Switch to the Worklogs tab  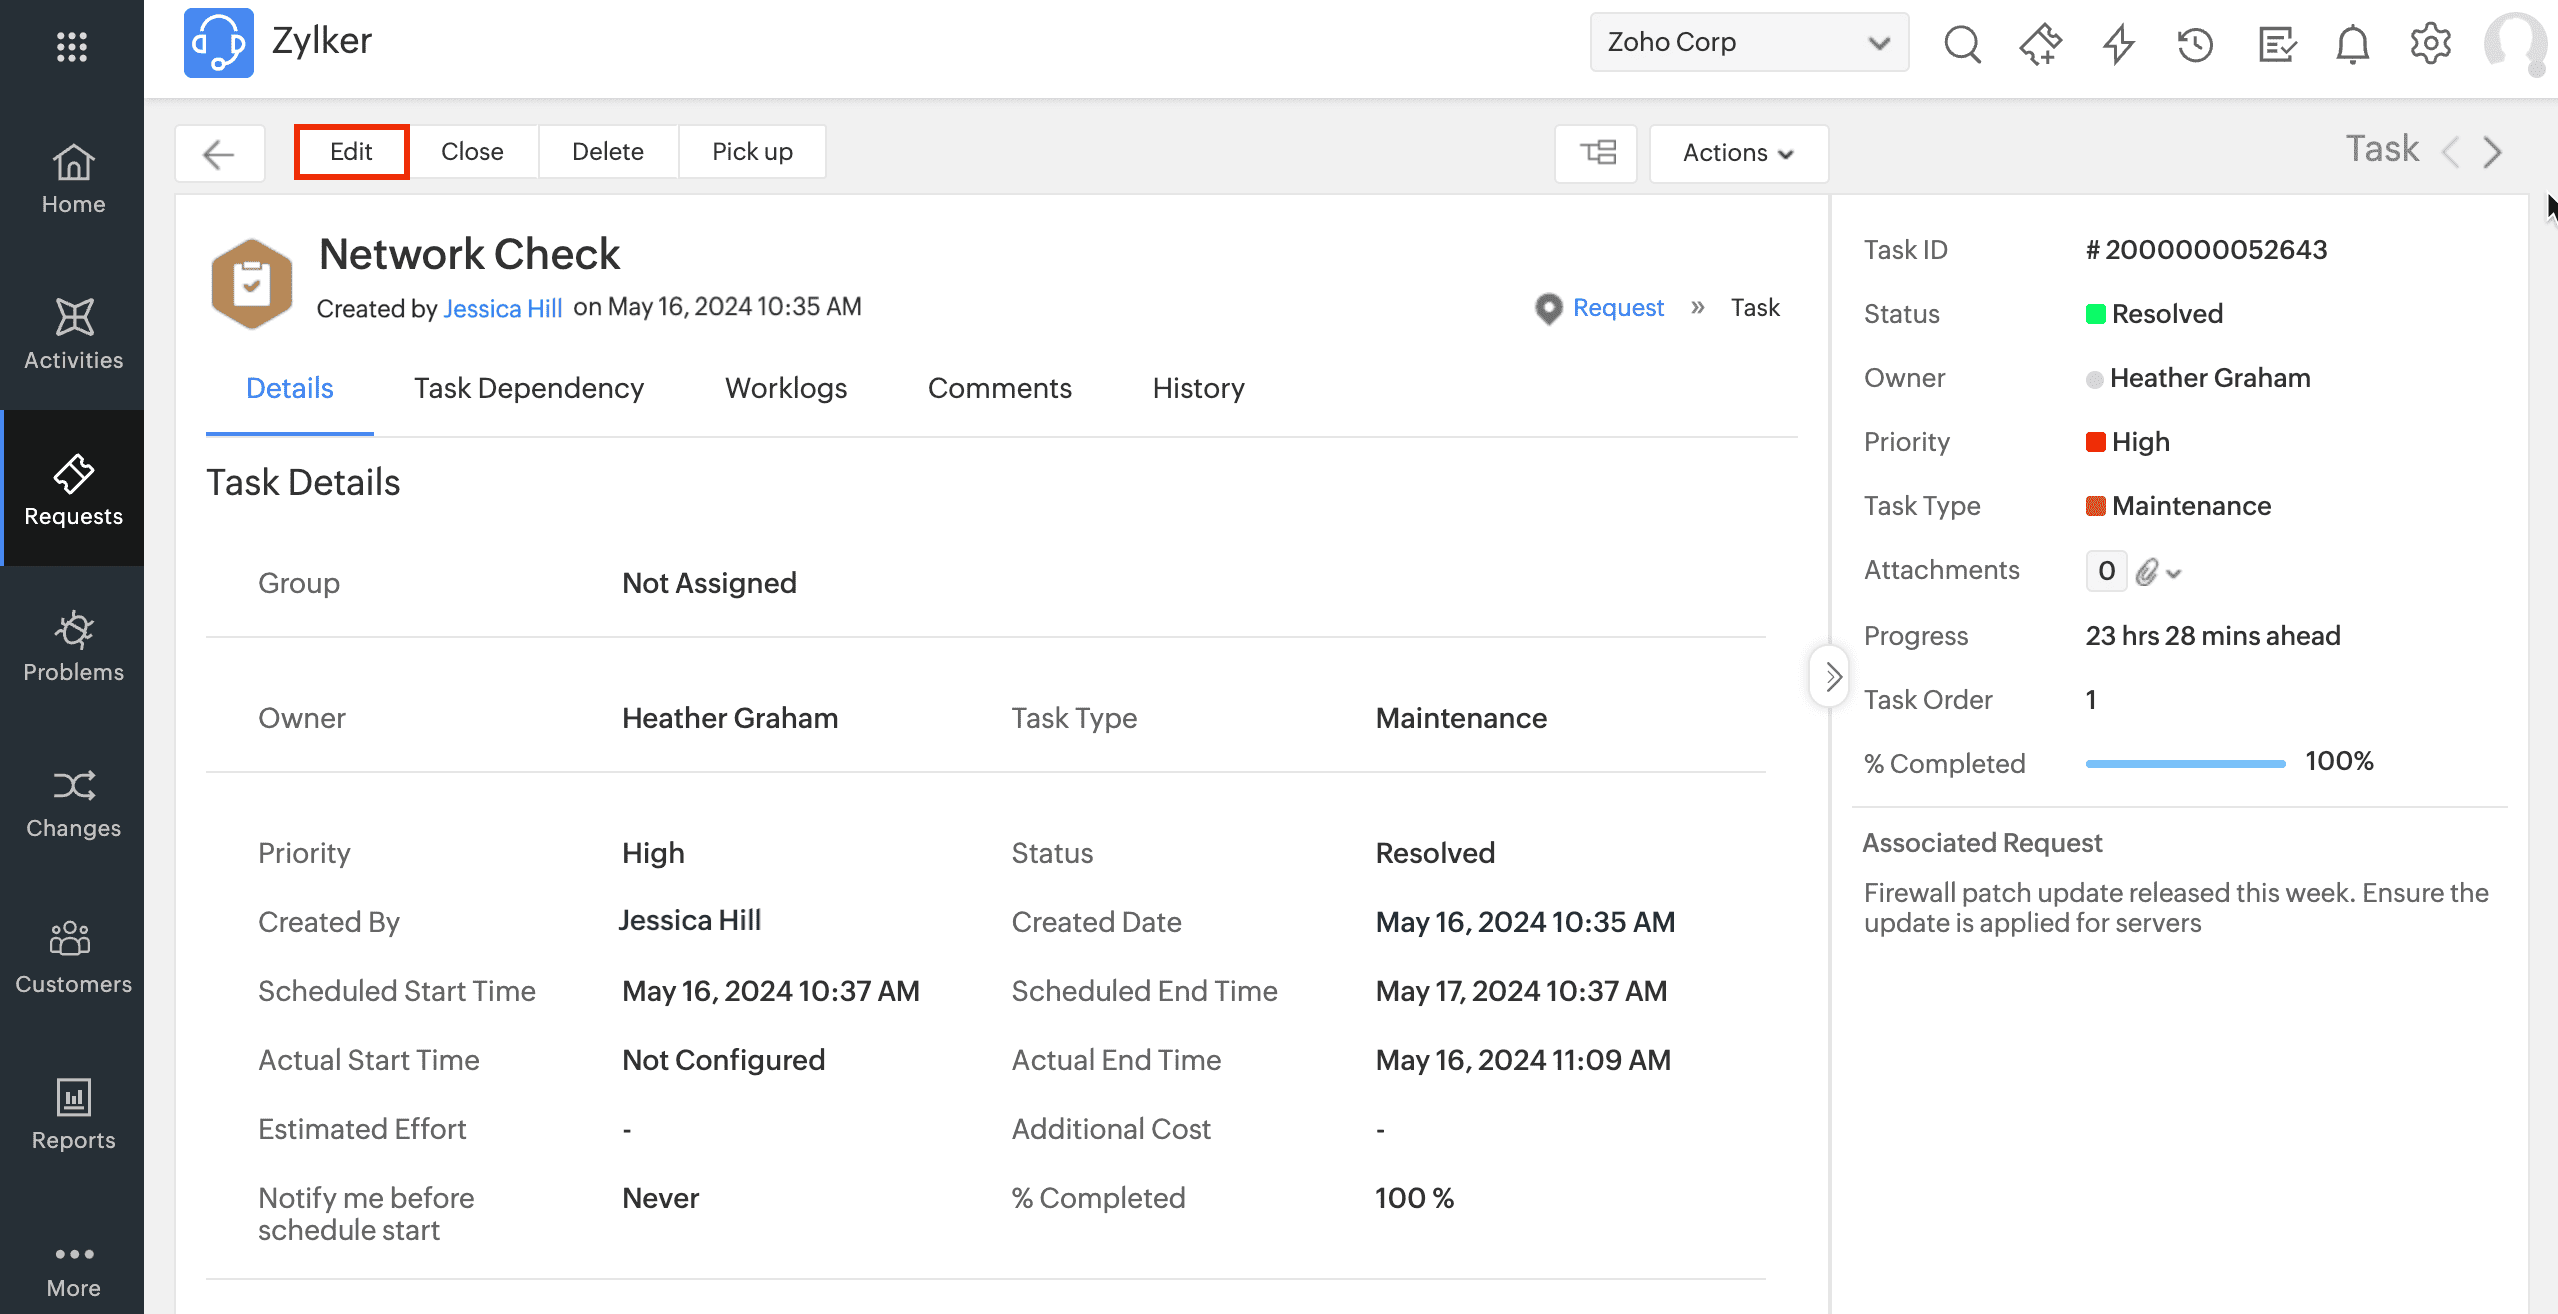[x=785, y=388]
